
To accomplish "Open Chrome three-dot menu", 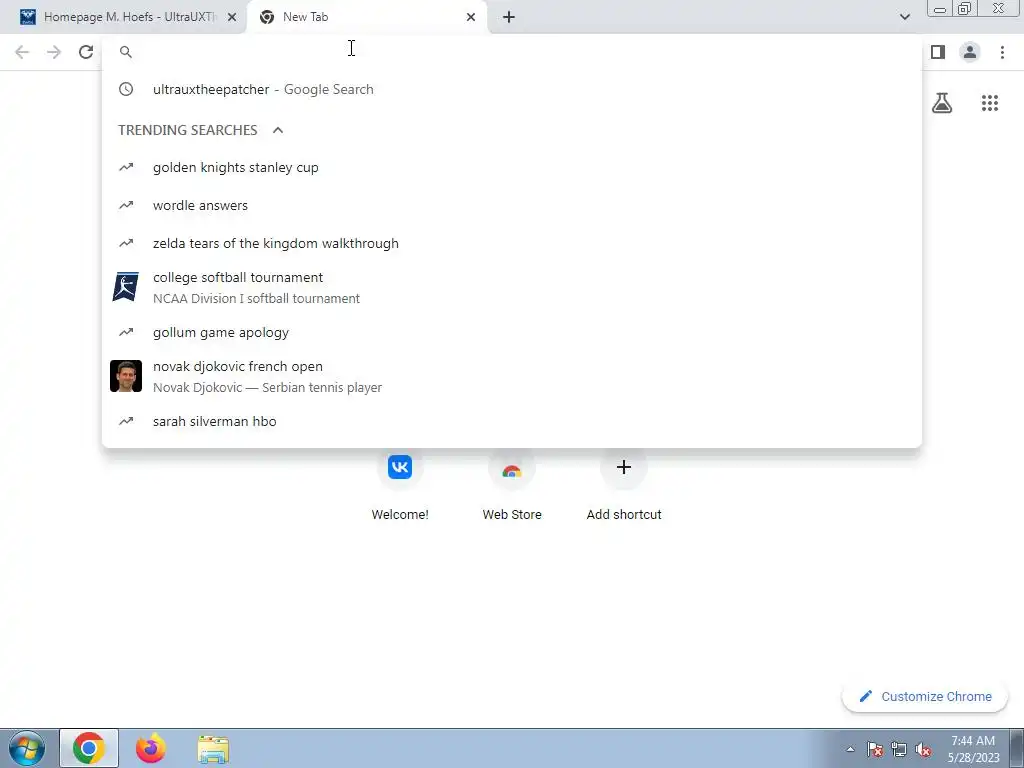I will (1002, 52).
